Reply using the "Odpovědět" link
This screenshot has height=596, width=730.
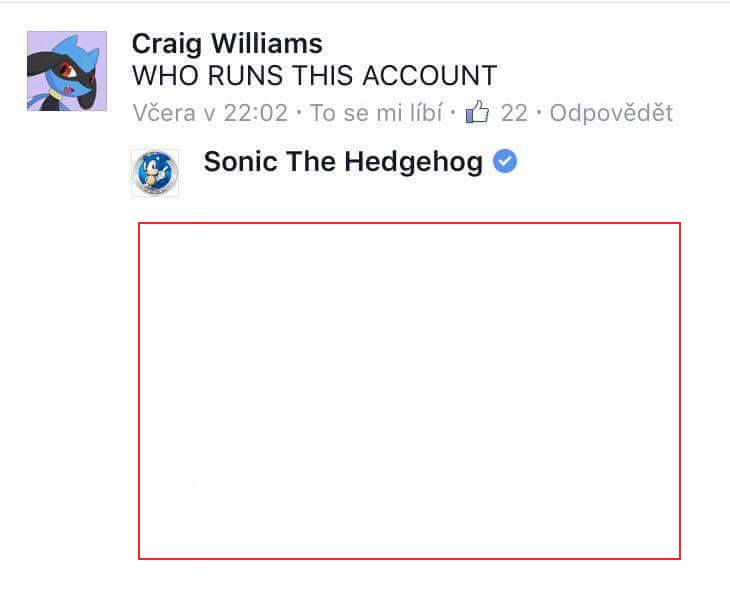[611, 113]
